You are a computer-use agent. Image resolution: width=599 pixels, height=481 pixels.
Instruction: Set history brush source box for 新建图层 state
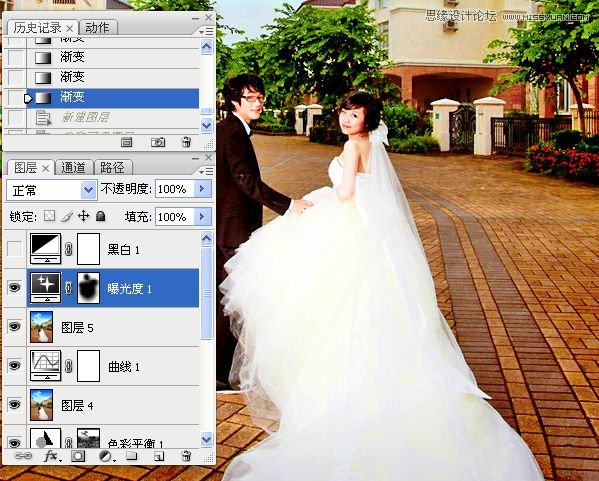(15, 118)
